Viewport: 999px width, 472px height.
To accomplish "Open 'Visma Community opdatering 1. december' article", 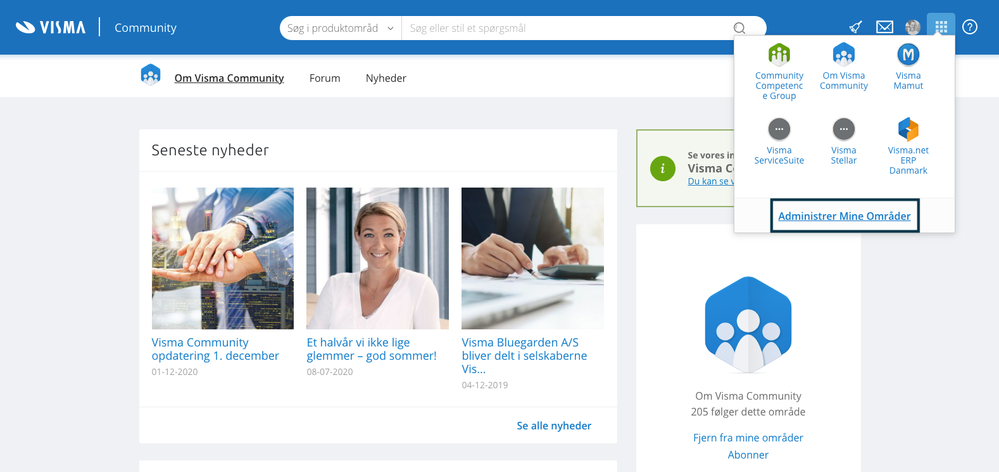I will click(215, 349).
